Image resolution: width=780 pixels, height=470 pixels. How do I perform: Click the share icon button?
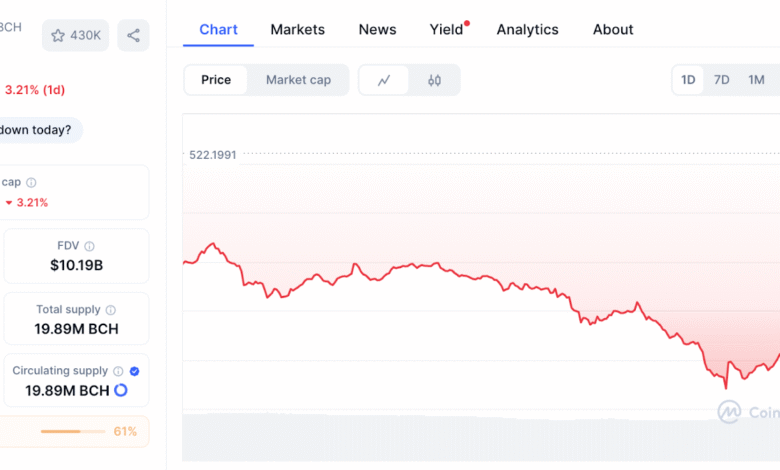[x=133, y=35]
